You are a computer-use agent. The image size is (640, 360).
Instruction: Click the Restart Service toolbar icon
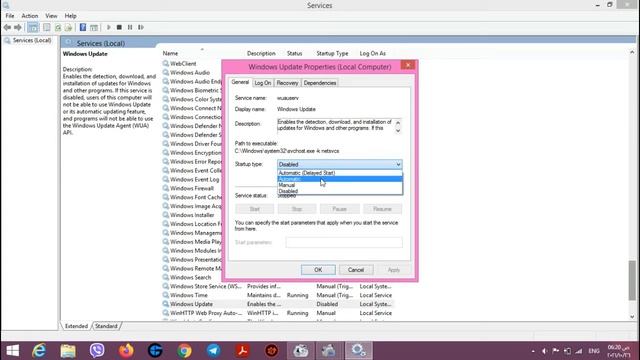click(x=141, y=27)
